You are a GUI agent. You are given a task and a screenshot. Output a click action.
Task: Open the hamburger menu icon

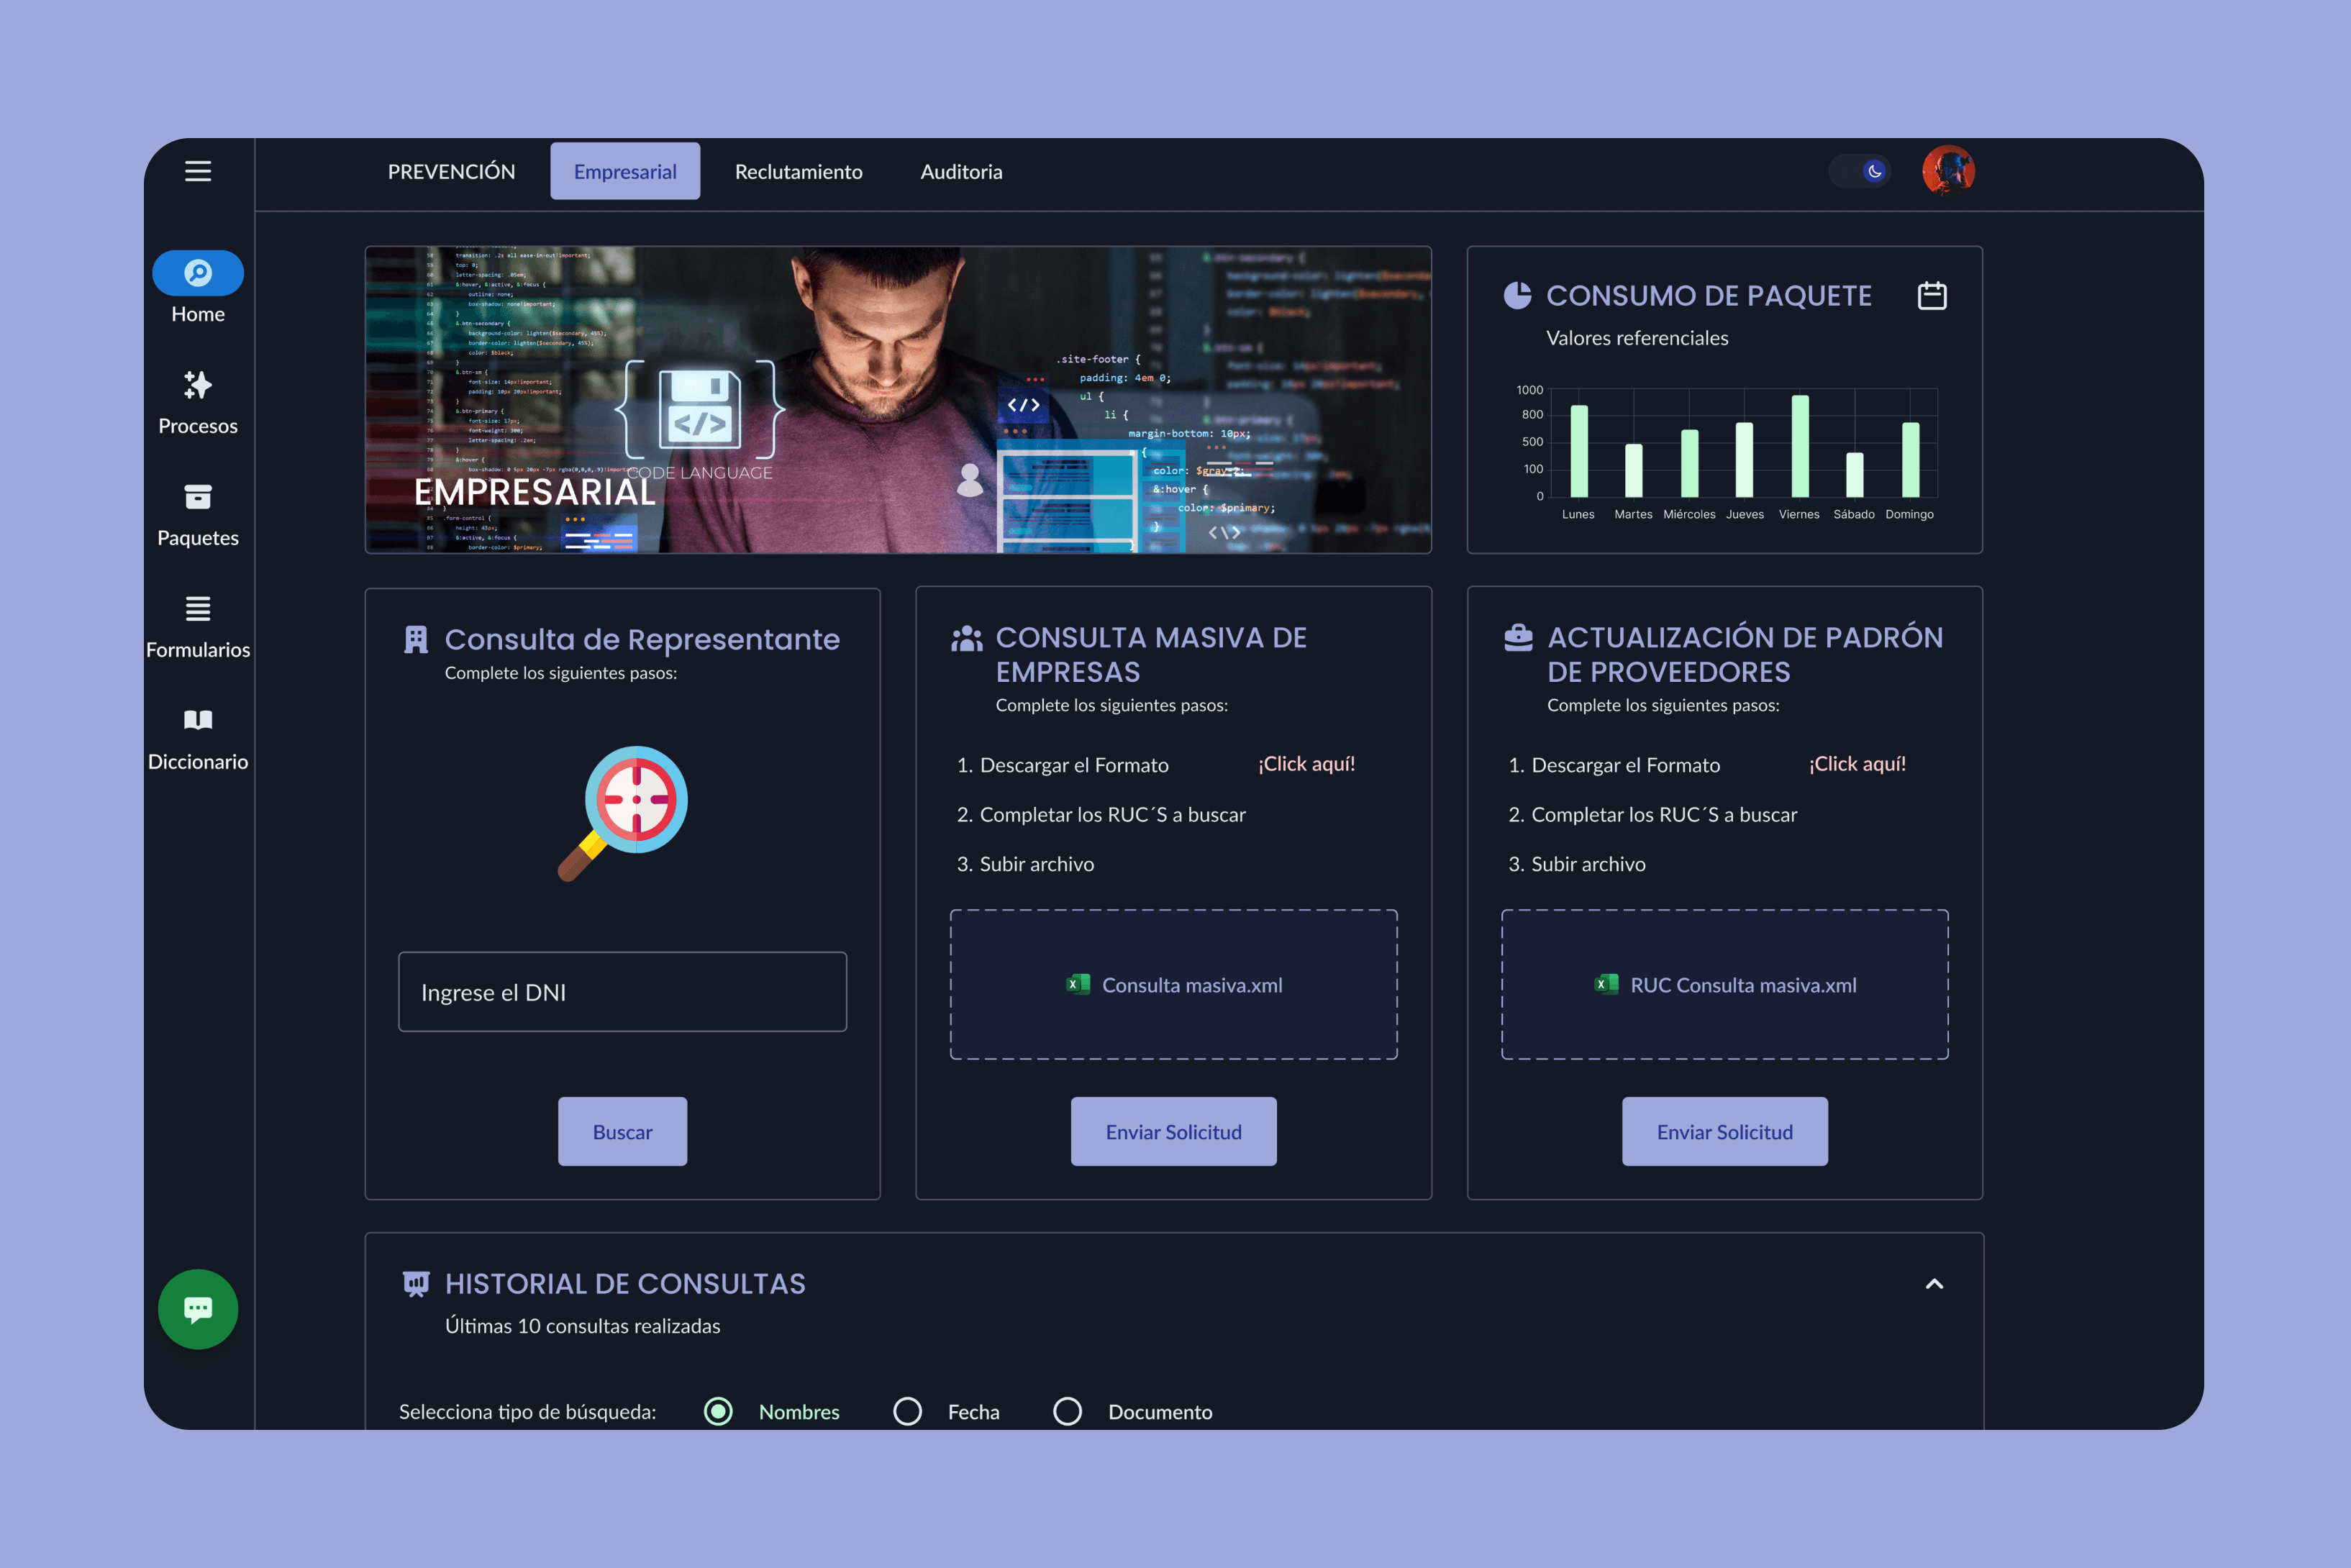coord(198,171)
